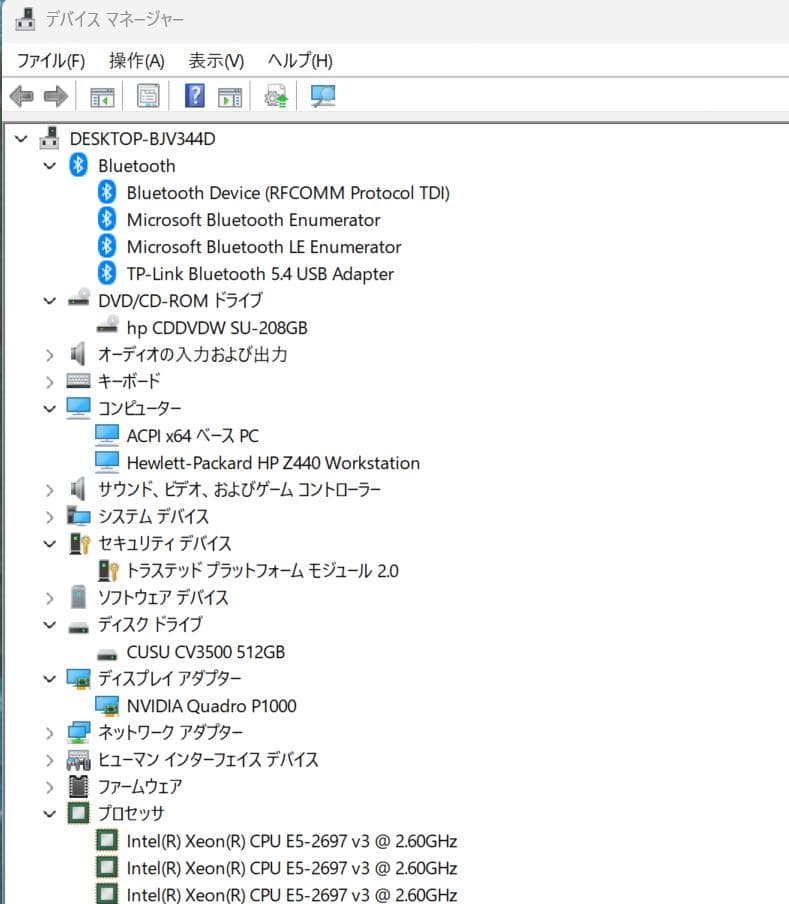
Task: Expand the ファームウェア category
Action: (x=50, y=787)
